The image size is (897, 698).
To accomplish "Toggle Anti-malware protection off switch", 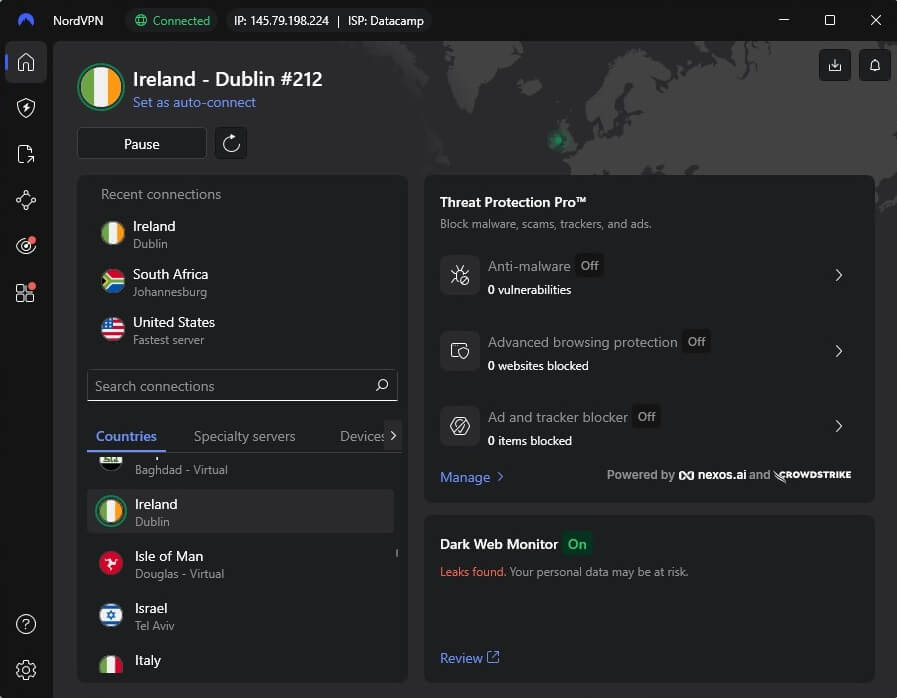I will click(589, 265).
